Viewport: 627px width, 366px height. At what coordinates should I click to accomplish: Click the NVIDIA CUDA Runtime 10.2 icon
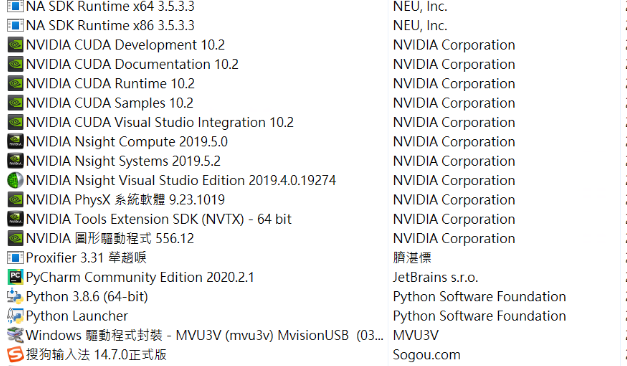point(15,83)
